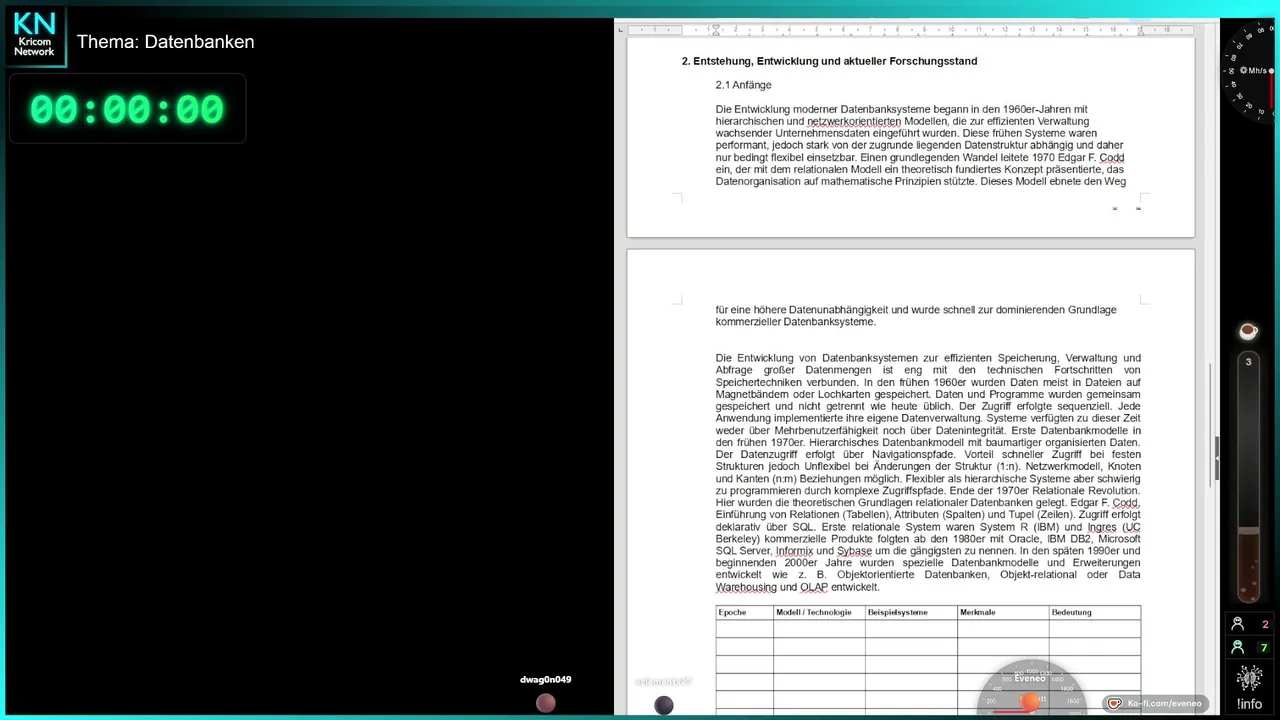This screenshot has height=720, width=1280.
Task: Click the 'Thema: Datenbanken' title text
Action: (166, 42)
